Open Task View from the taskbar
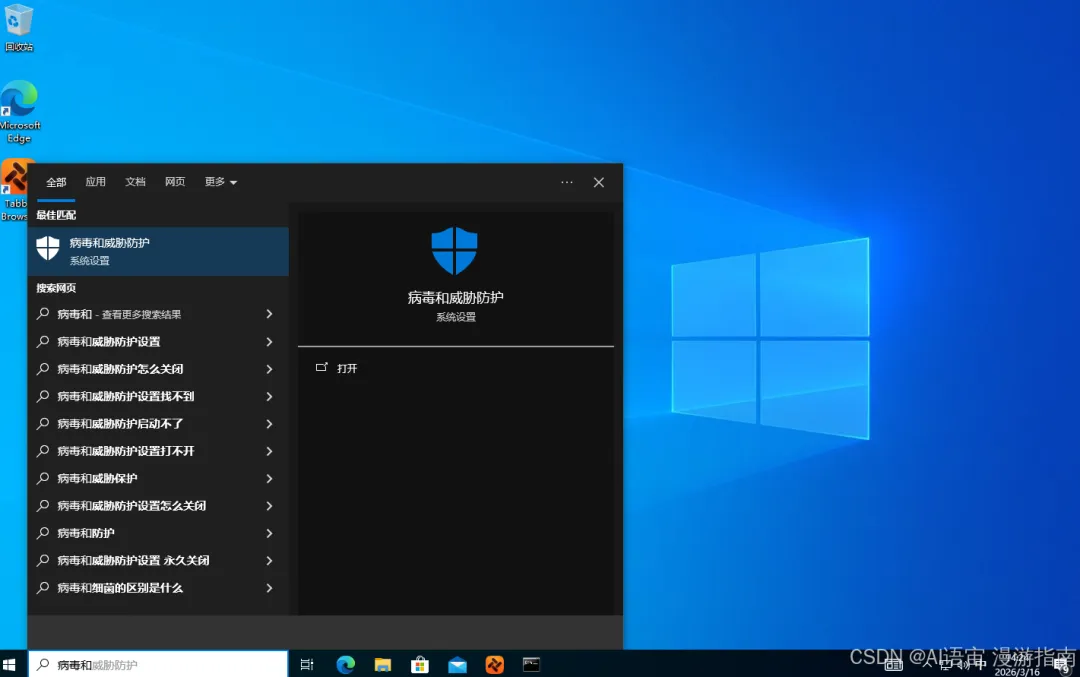The image size is (1080, 677). click(x=307, y=665)
